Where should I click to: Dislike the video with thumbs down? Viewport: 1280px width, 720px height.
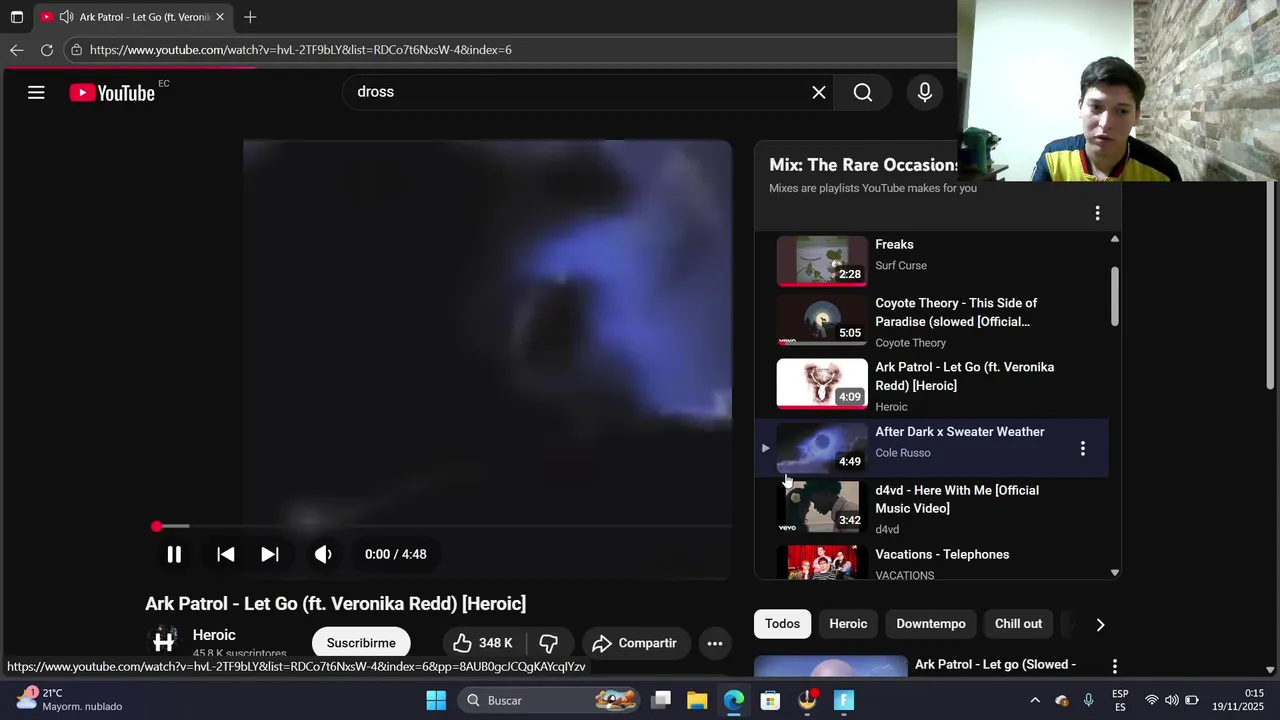click(x=548, y=643)
